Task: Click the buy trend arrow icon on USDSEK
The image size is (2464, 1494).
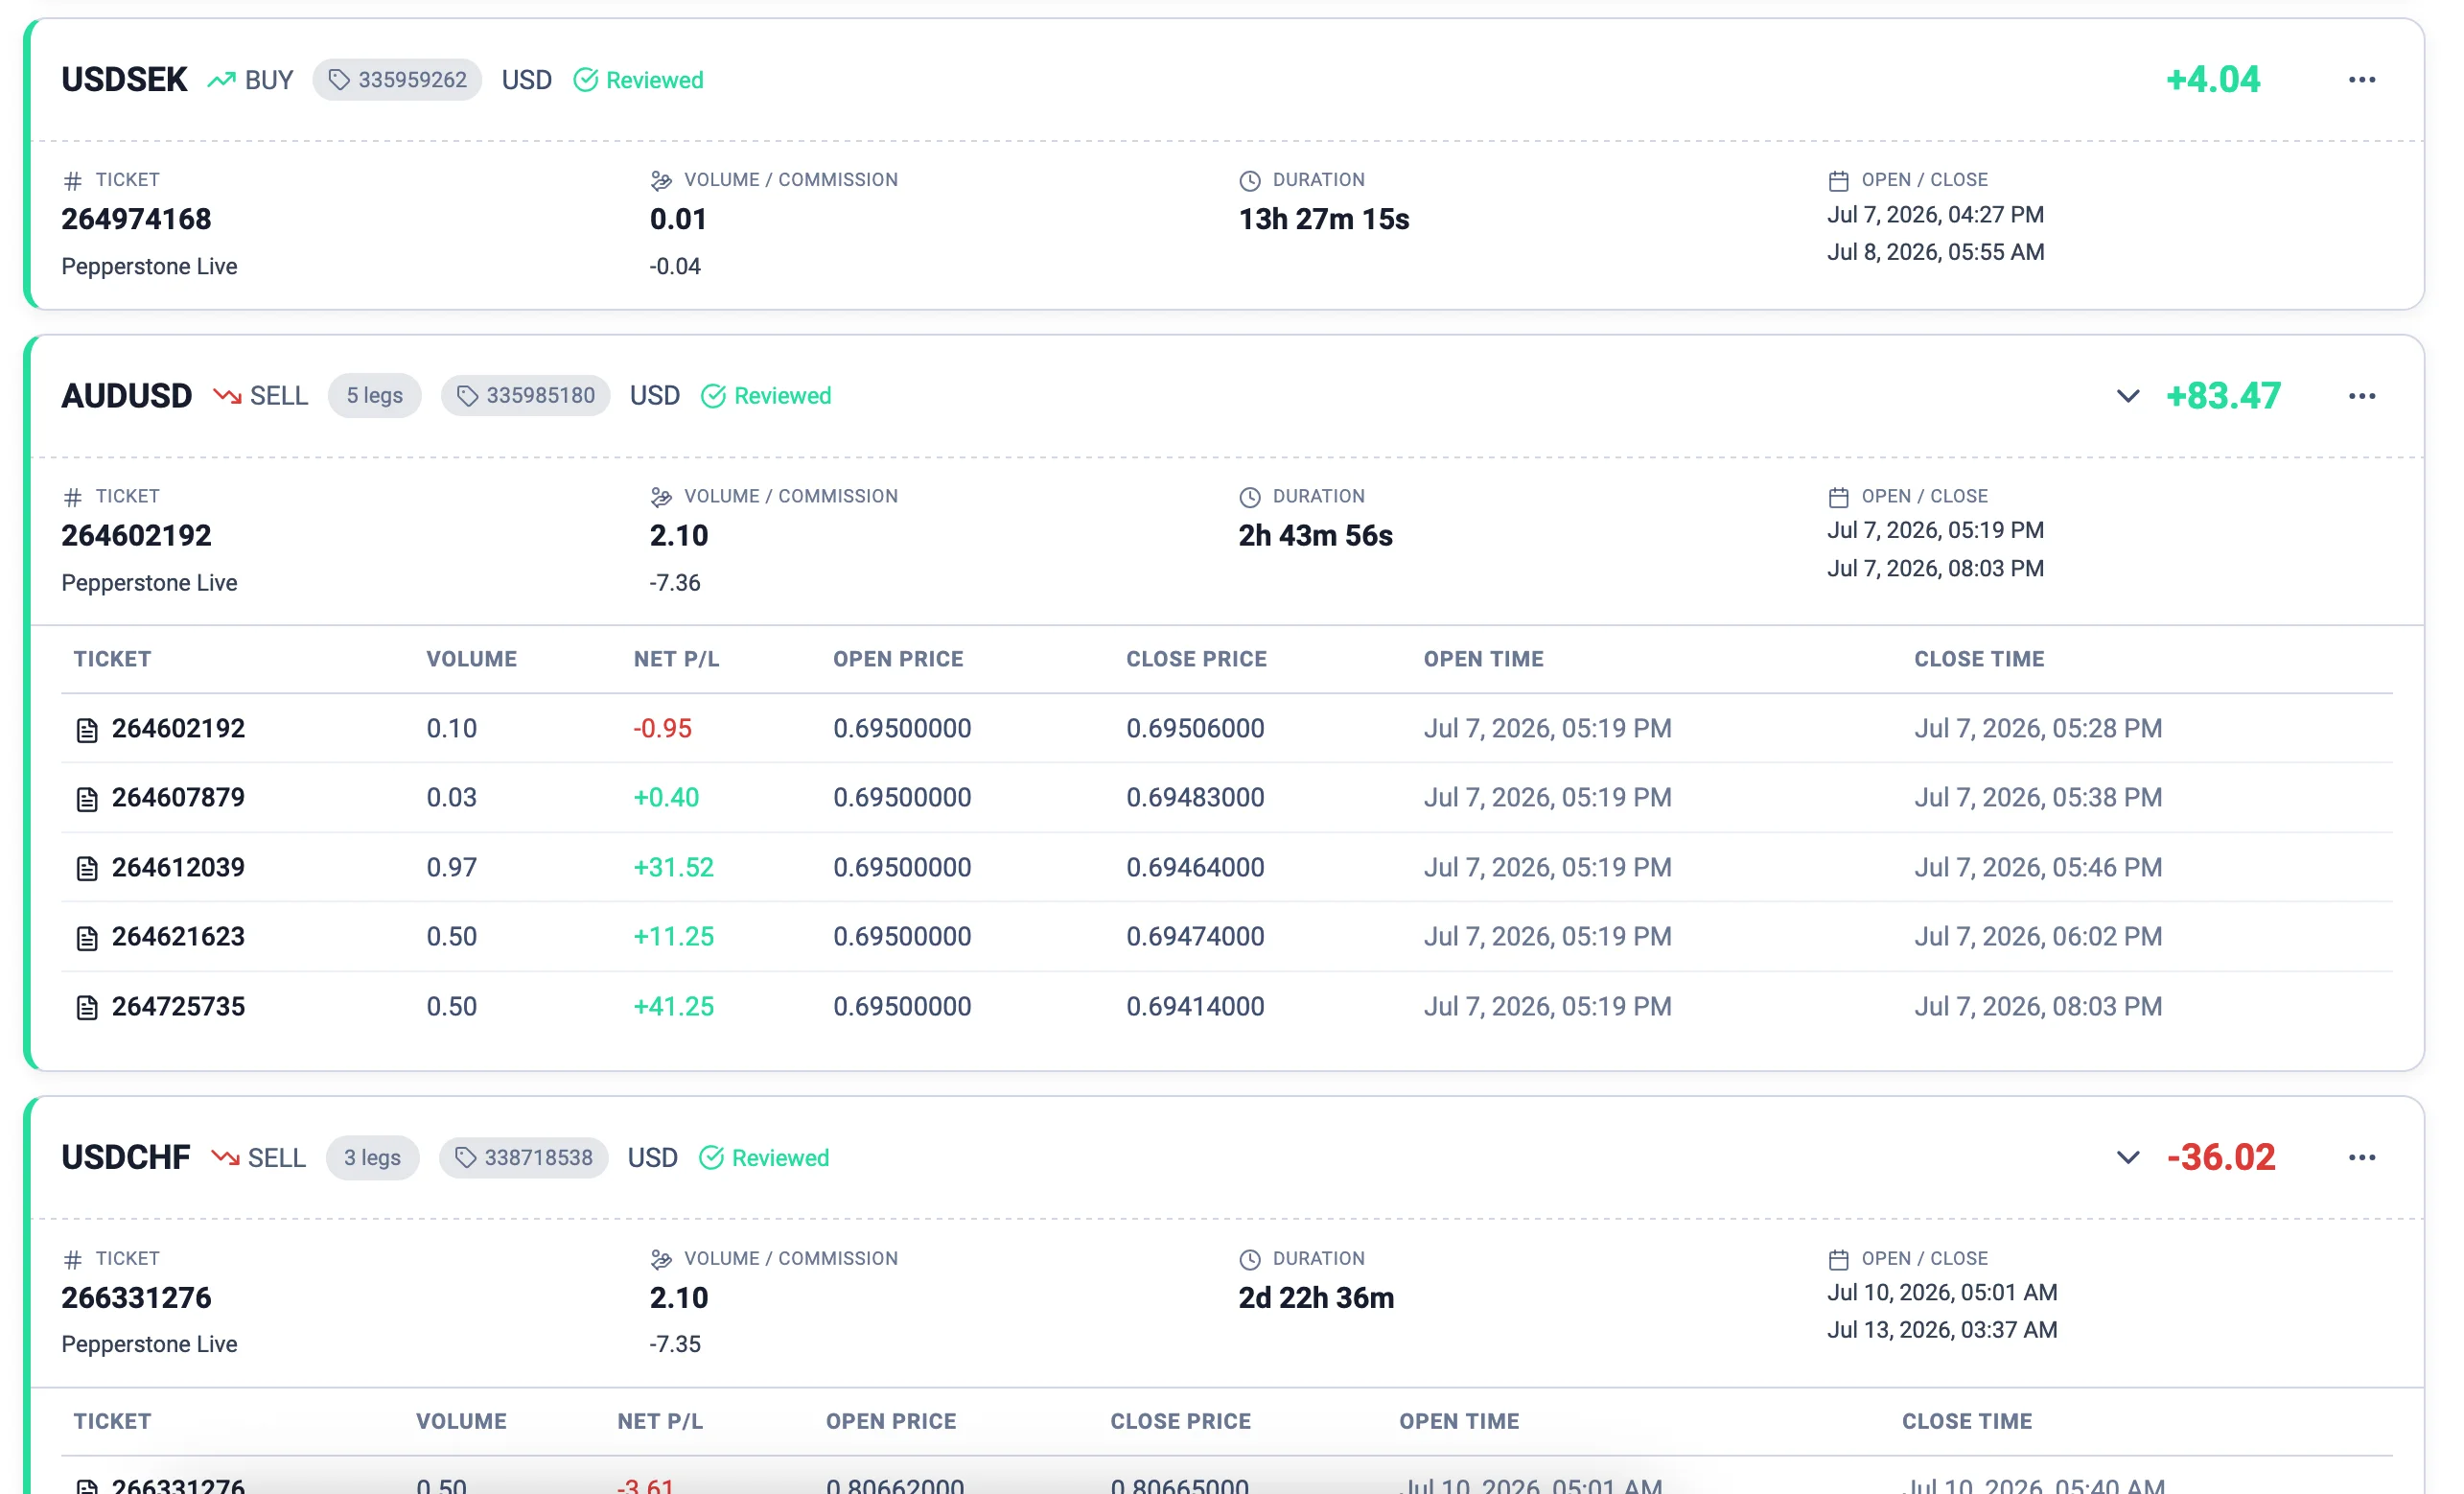Action: point(221,80)
